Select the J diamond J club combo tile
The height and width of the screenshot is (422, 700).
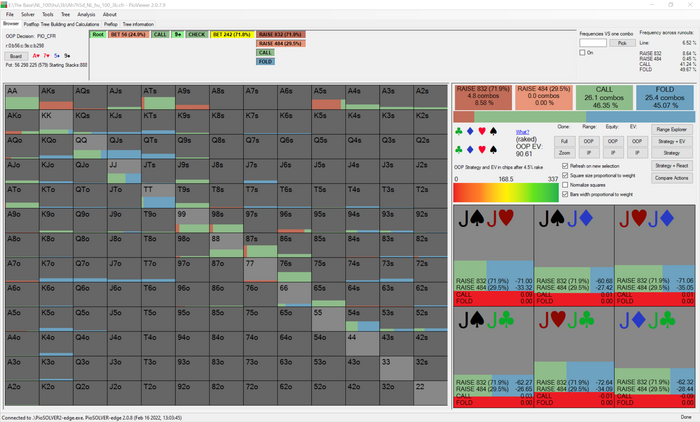coord(654,357)
